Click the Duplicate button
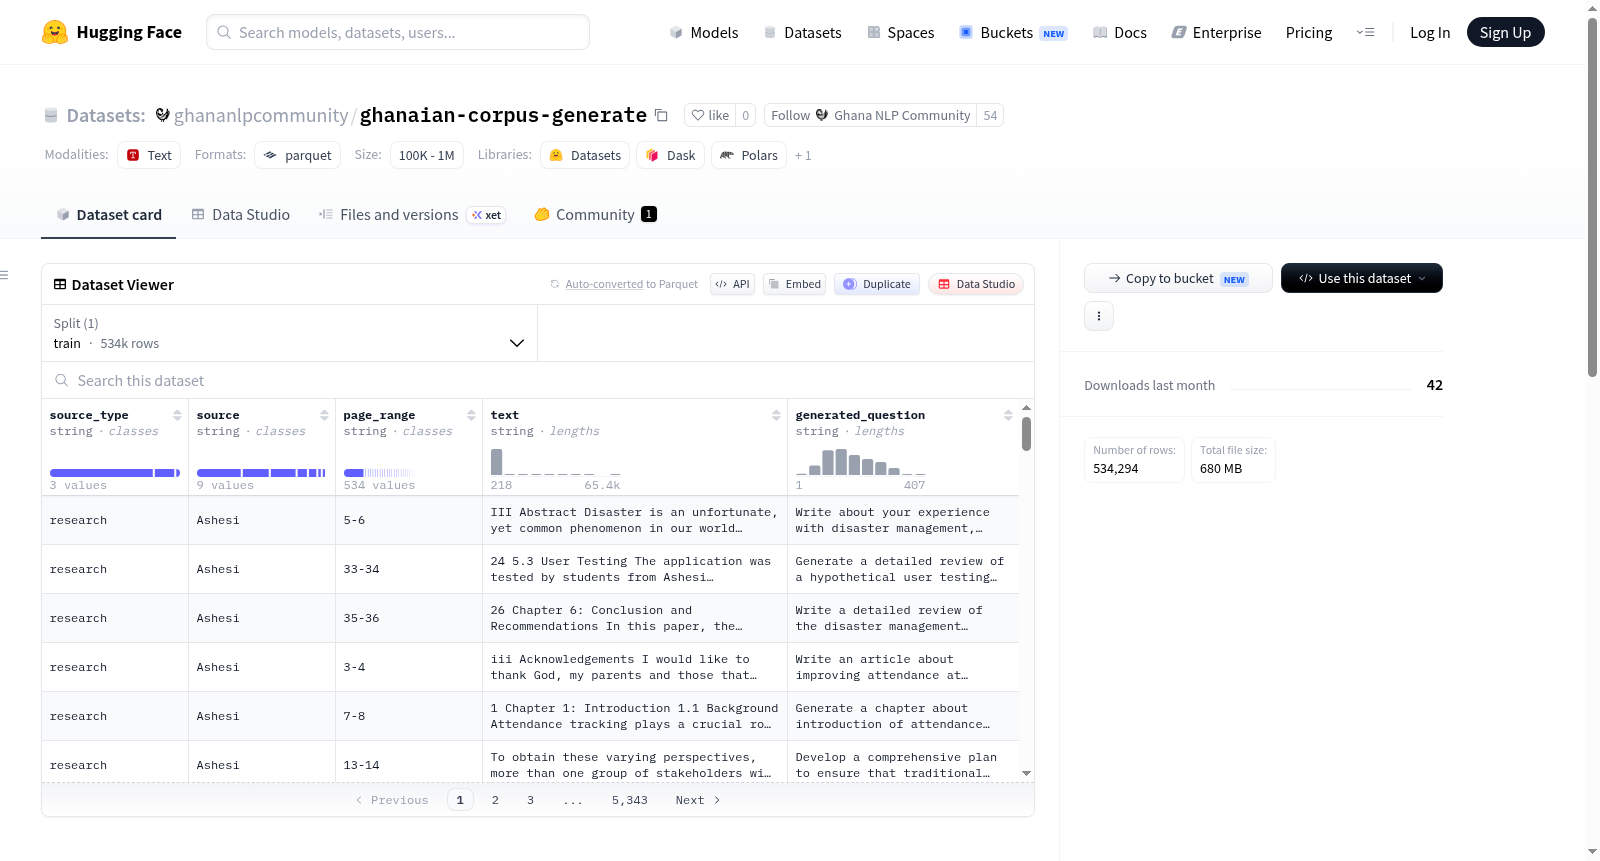 pyautogui.click(x=877, y=284)
